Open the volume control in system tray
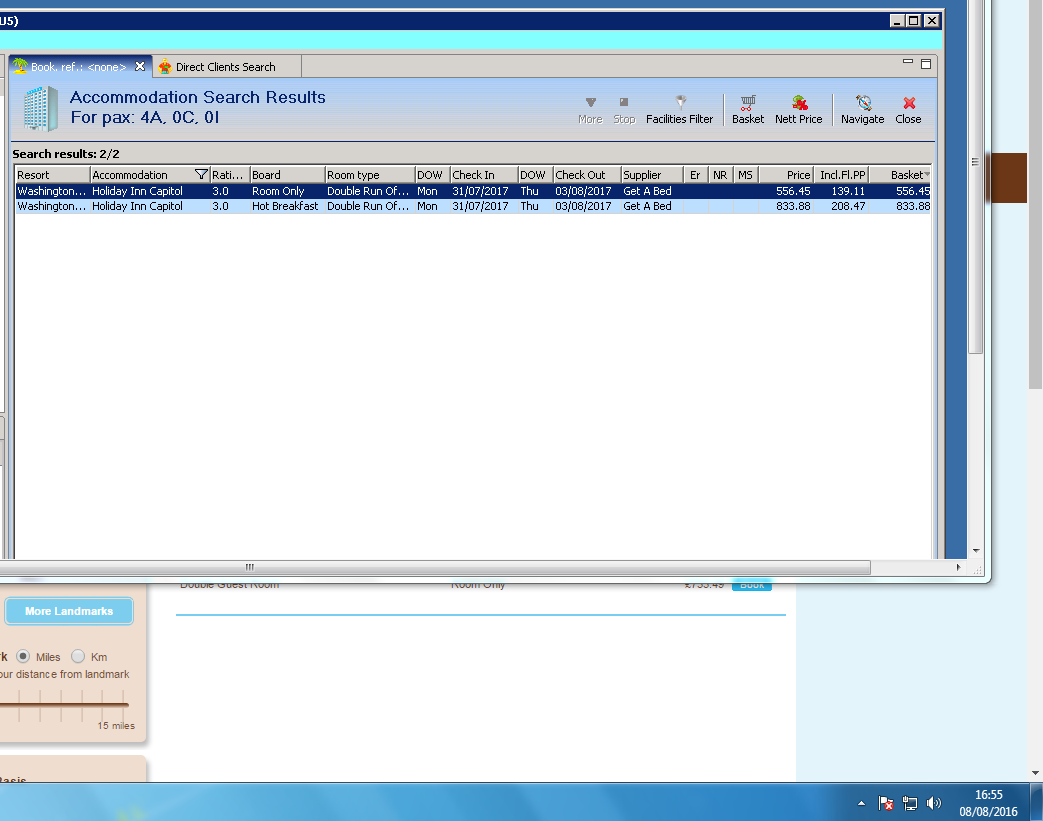Image resolution: width=1043 pixels, height=821 pixels. [x=934, y=803]
